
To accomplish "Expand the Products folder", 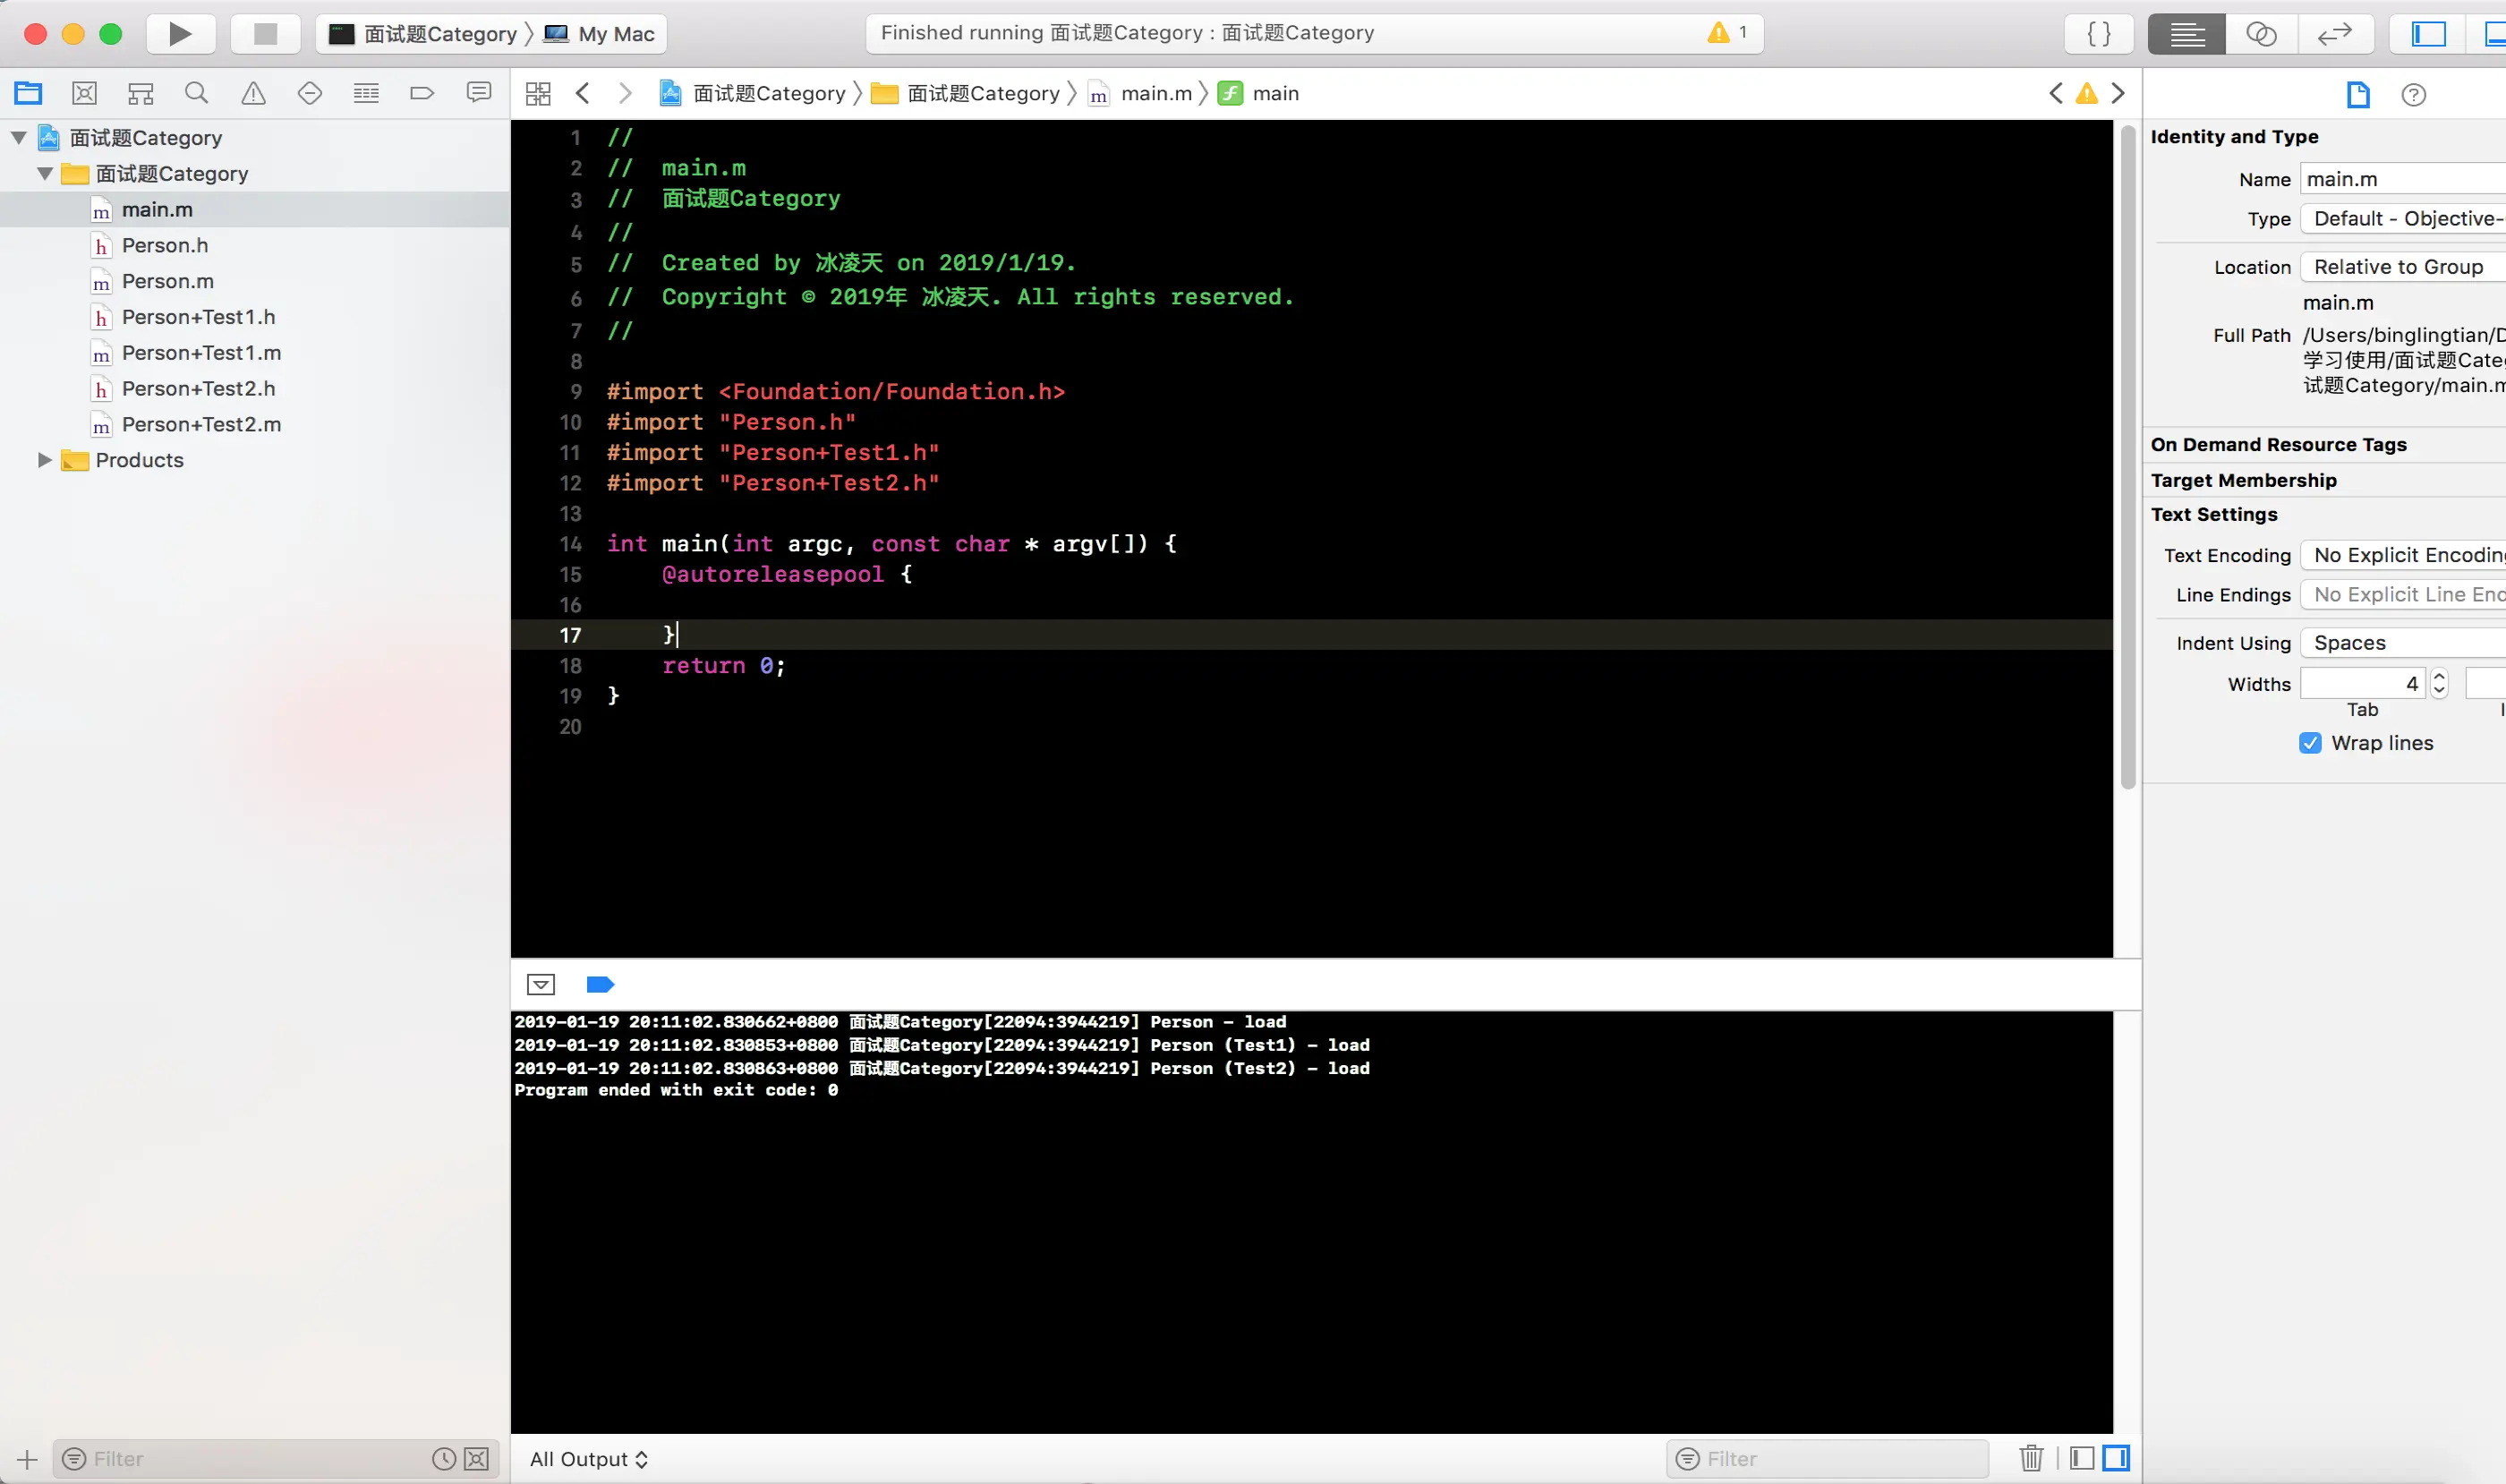I will point(44,460).
